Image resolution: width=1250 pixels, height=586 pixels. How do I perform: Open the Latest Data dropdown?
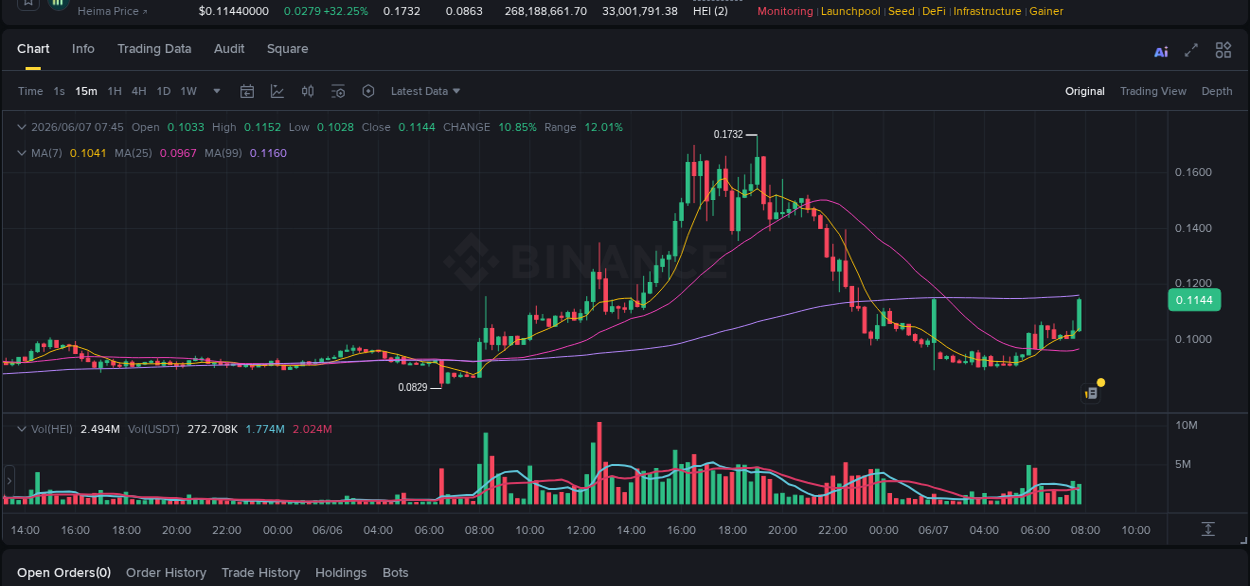(425, 91)
